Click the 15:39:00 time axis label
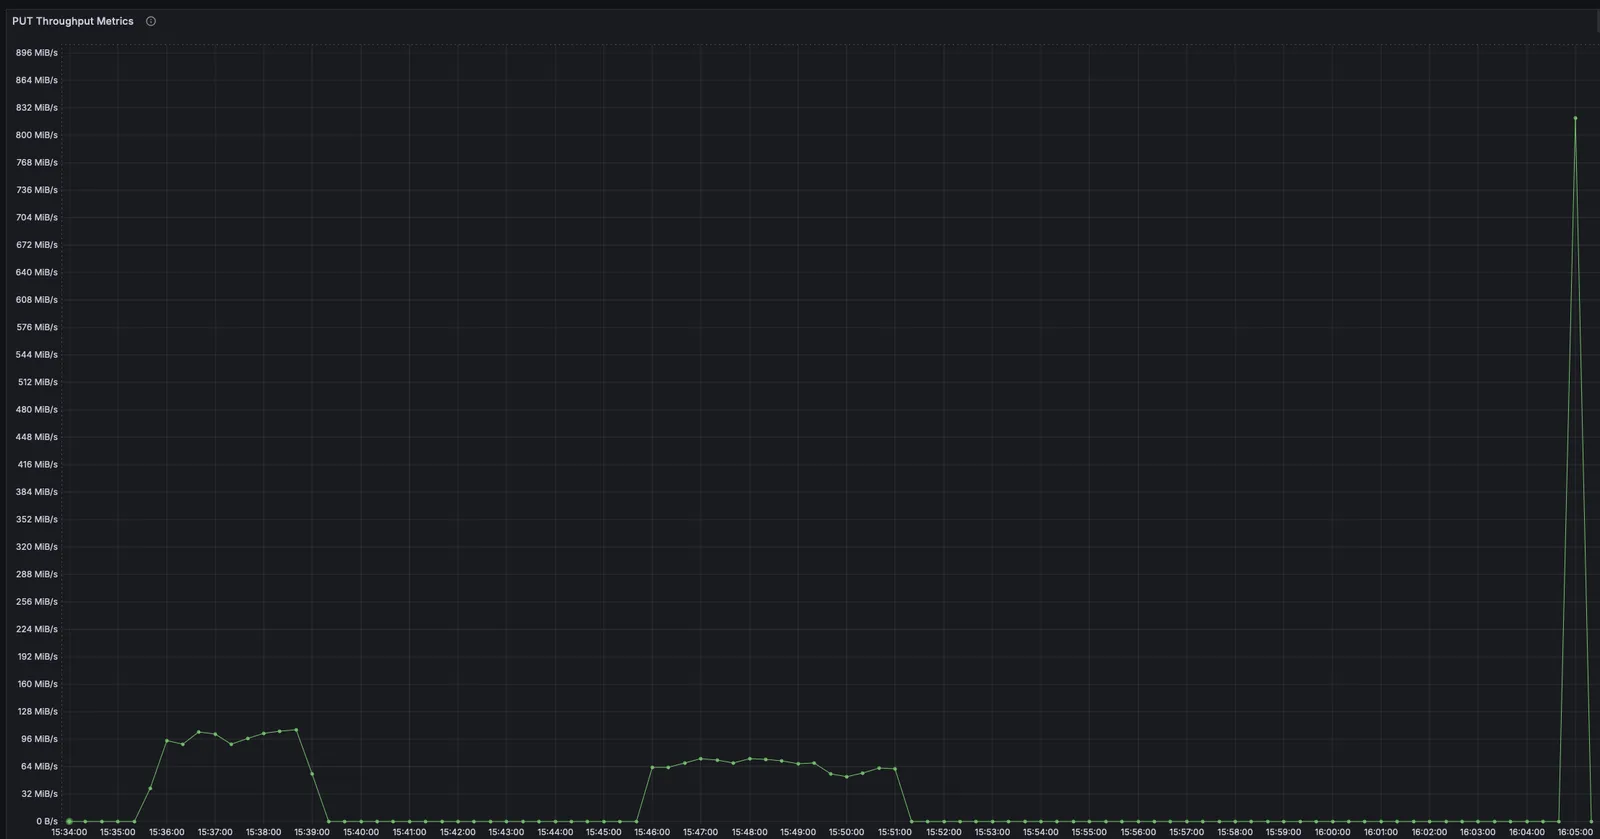Viewport: 1600px width, 839px height. click(312, 832)
